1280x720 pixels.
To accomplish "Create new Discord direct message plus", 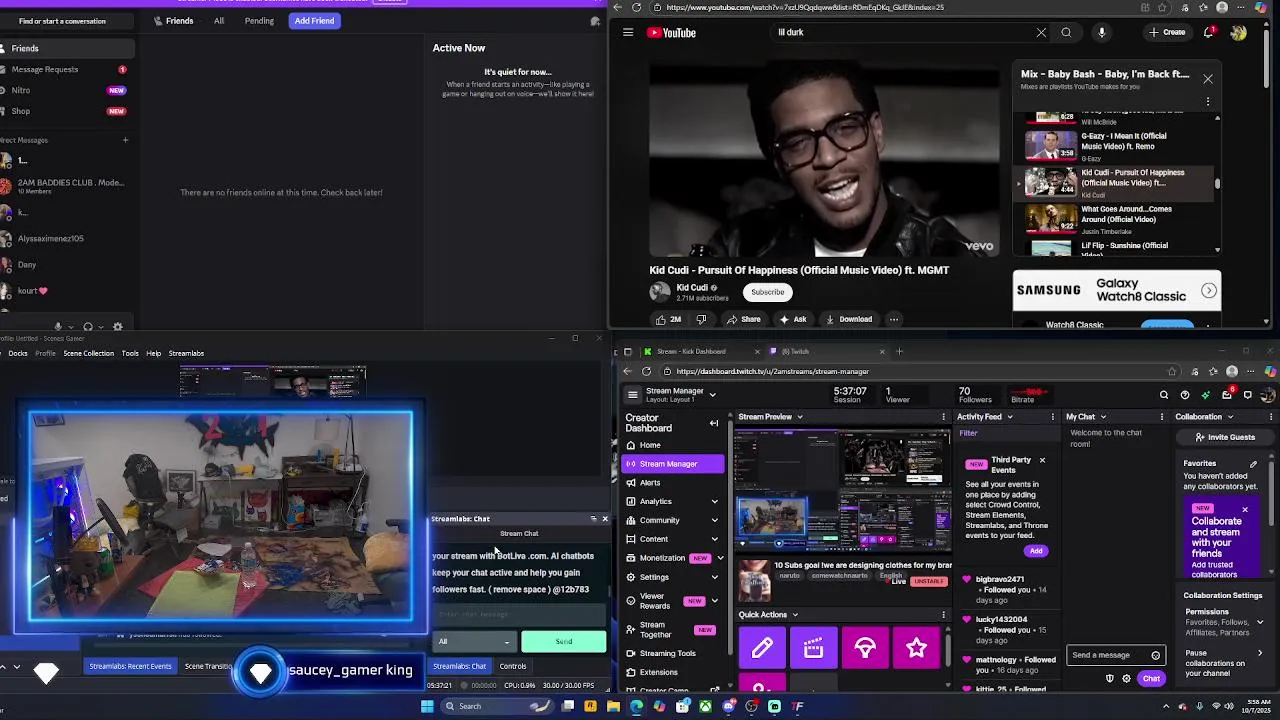I will (x=125, y=140).
